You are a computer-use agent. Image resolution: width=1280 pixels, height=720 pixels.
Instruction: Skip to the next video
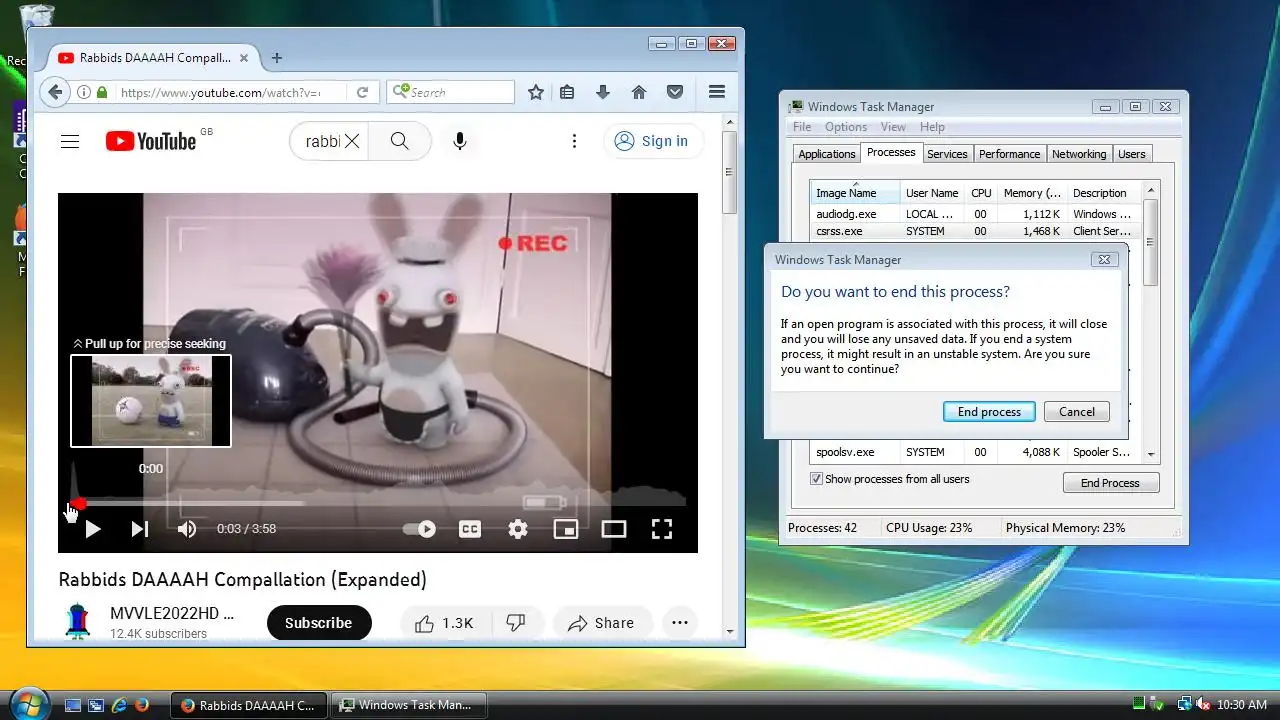[x=140, y=529]
